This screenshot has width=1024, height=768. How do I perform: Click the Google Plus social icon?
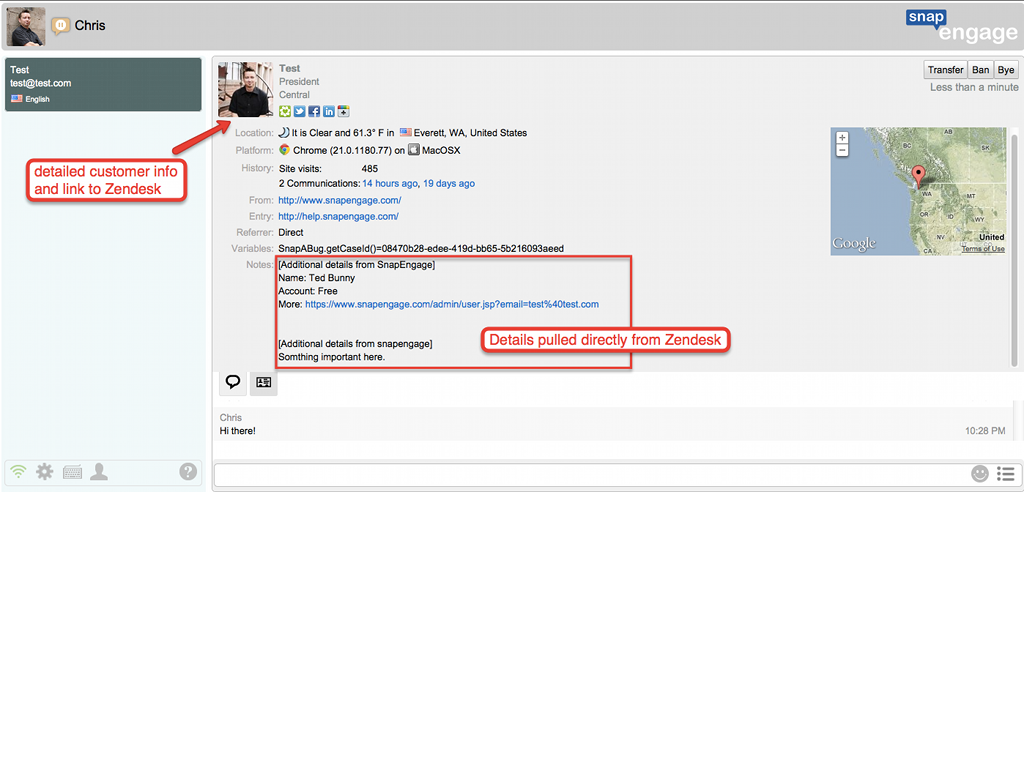(343, 111)
